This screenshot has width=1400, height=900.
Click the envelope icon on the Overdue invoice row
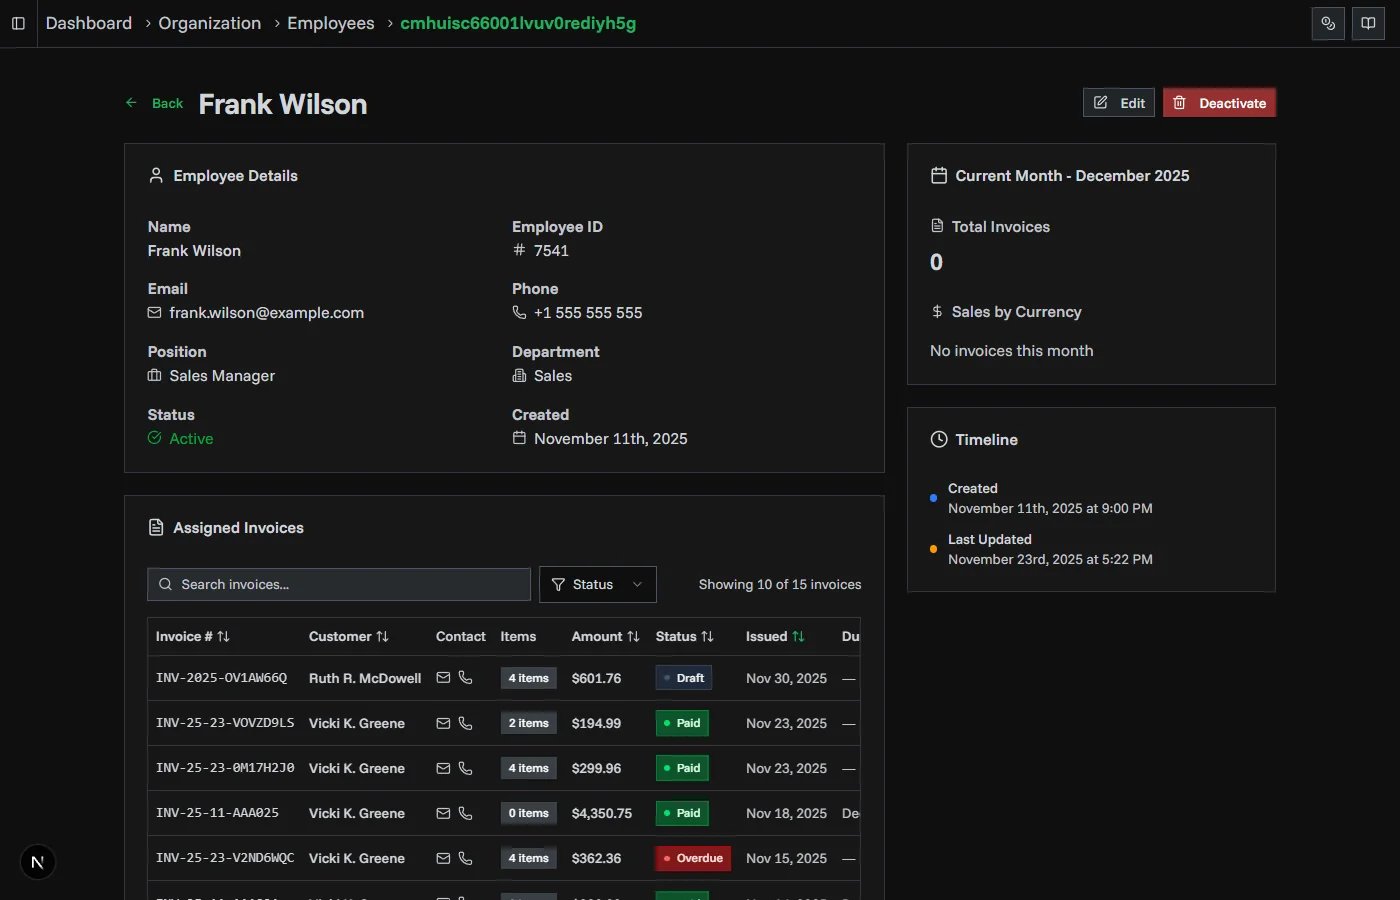pyautogui.click(x=443, y=858)
